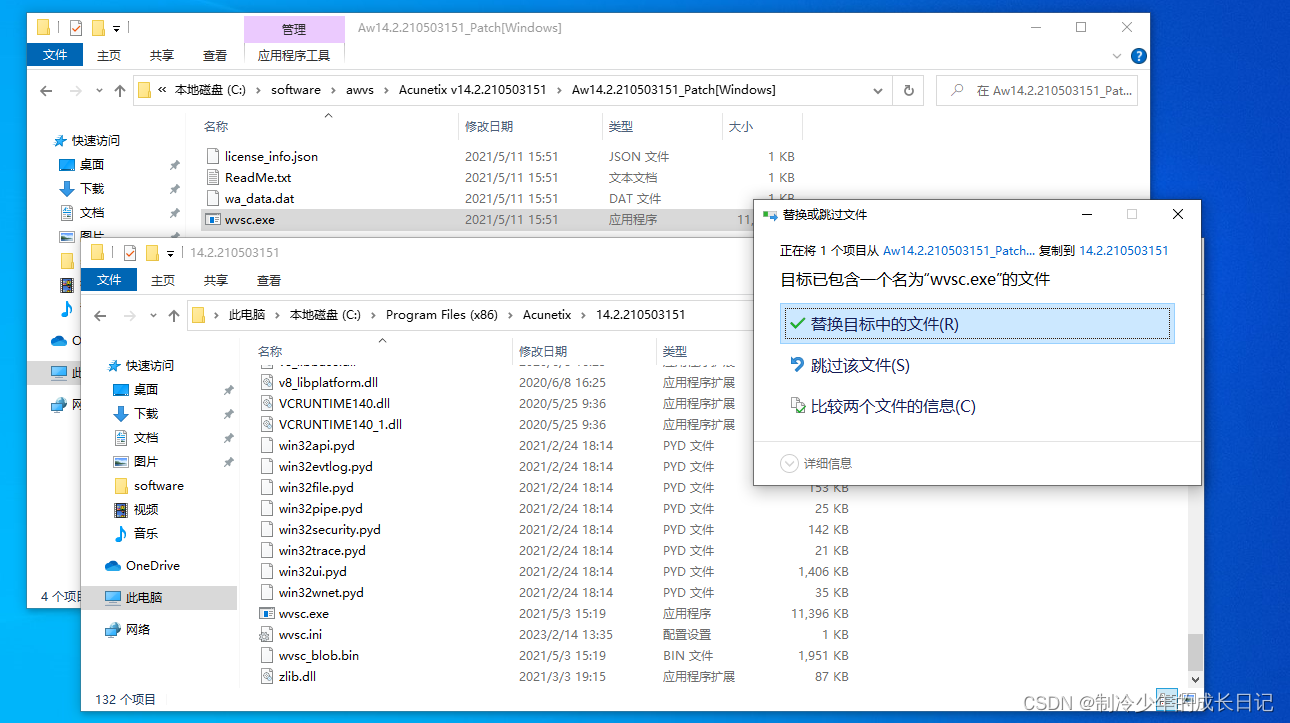The image size is (1290, 723).
Task: Expand the 详细信息 section in dialog
Action: [816, 463]
